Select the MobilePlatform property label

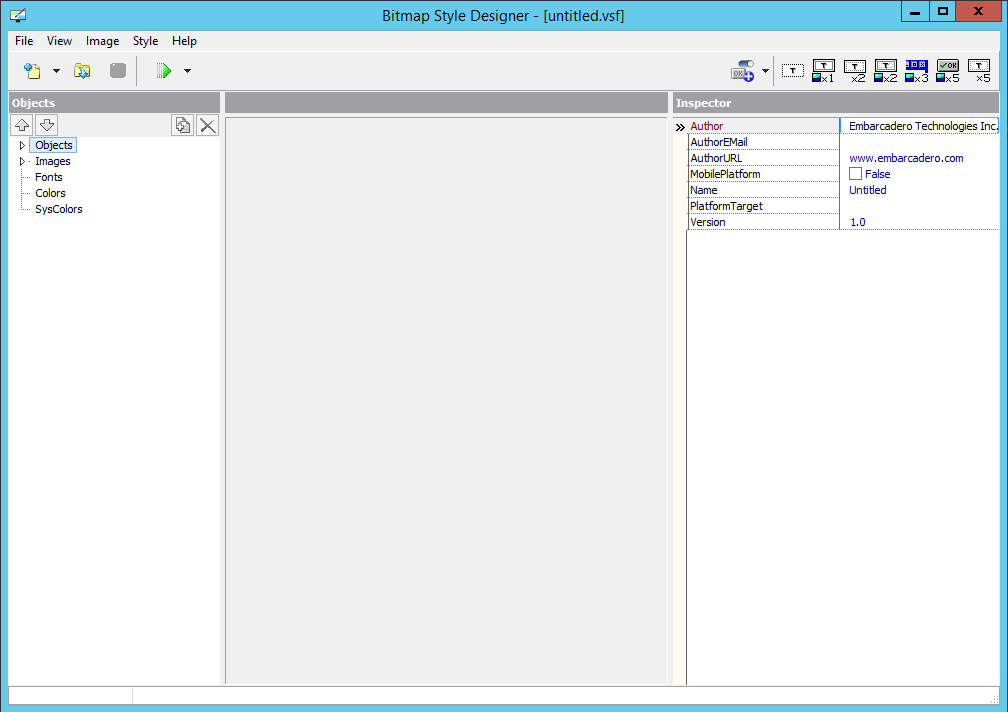[724, 174]
